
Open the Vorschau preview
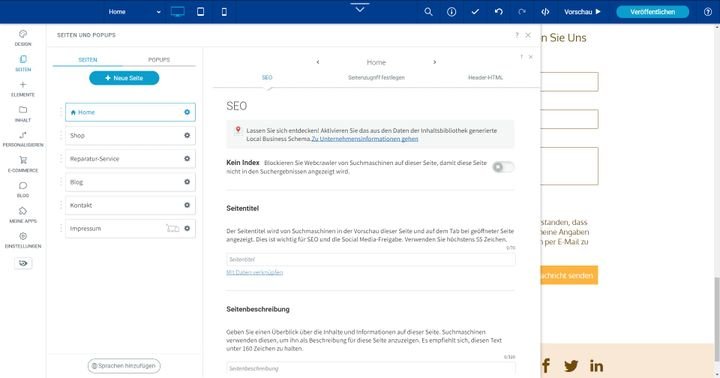[x=582, y=12]
